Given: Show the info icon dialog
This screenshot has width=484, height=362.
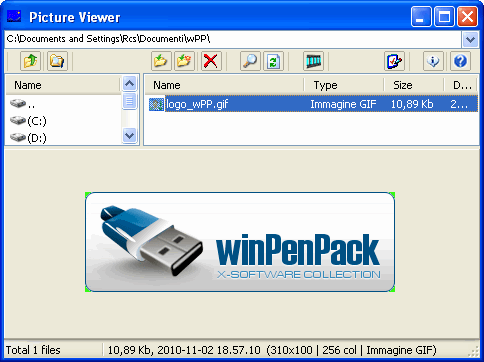Looking at the screenshot, I should pos(433,61).
